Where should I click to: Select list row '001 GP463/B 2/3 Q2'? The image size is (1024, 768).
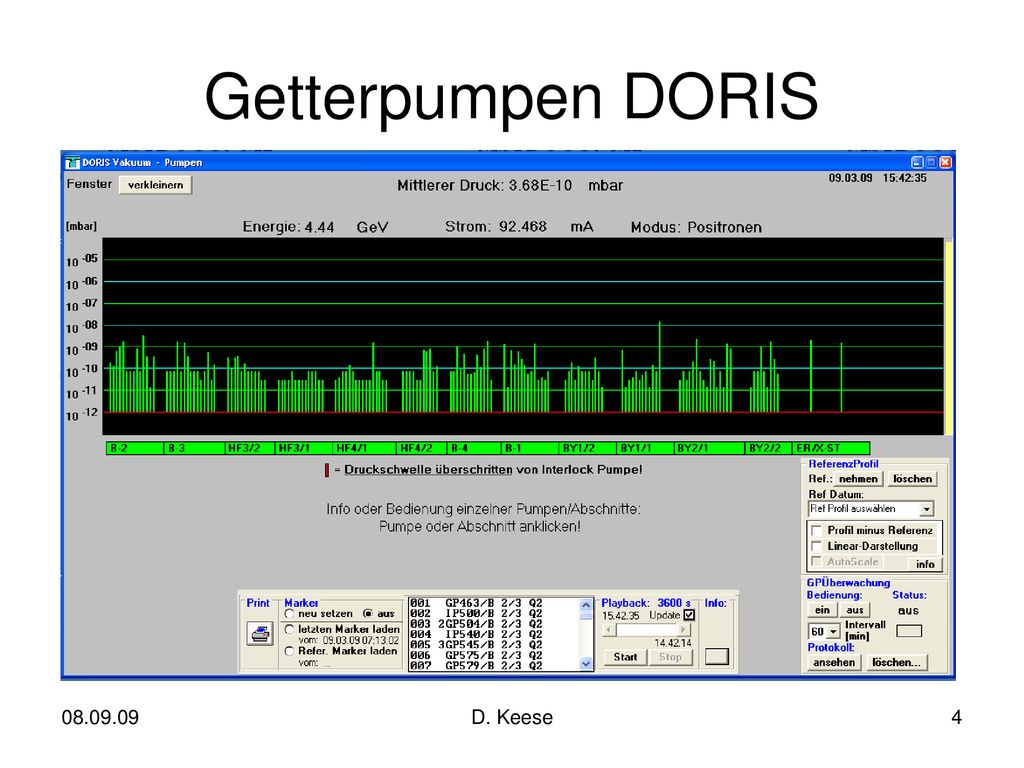point(476,603)
